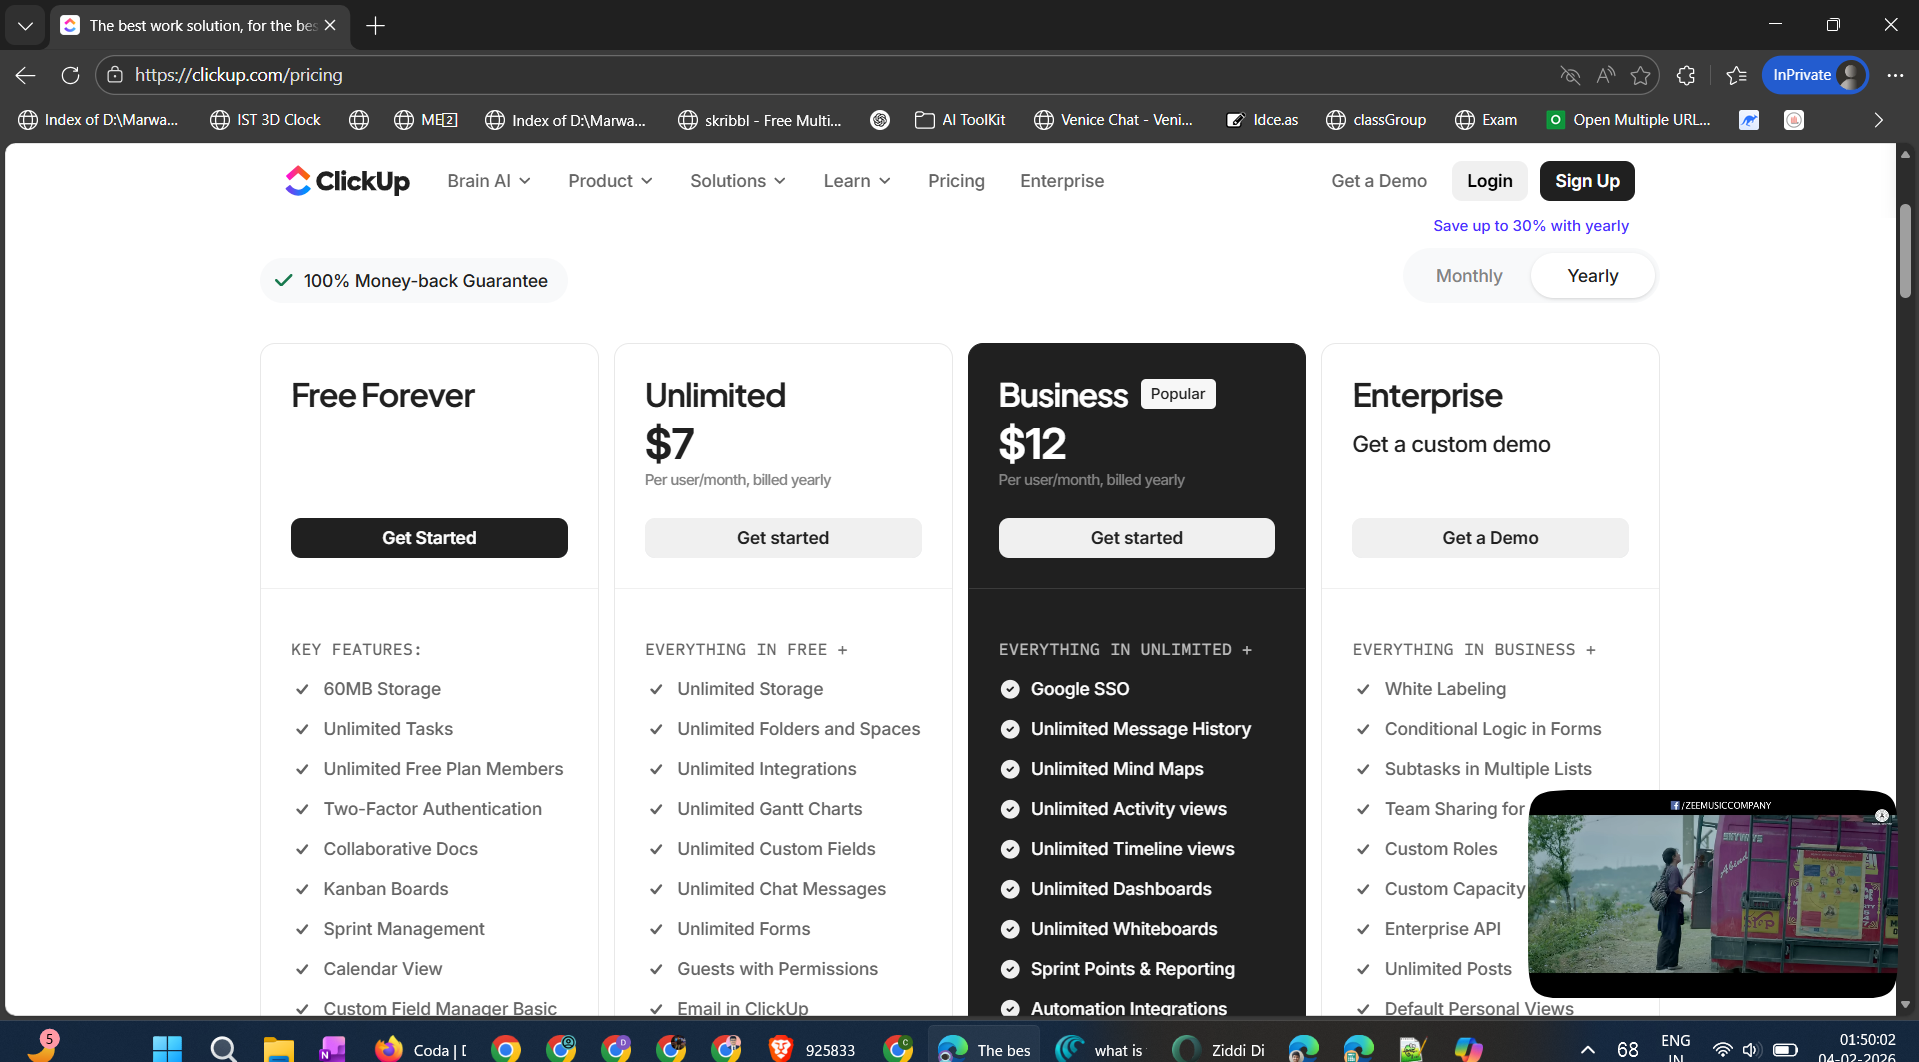The width and height of the screenshot is (1919, 1062).
Task: Open Windows taskbar search
Action: pyautogui.click(x=223, y=1049)
